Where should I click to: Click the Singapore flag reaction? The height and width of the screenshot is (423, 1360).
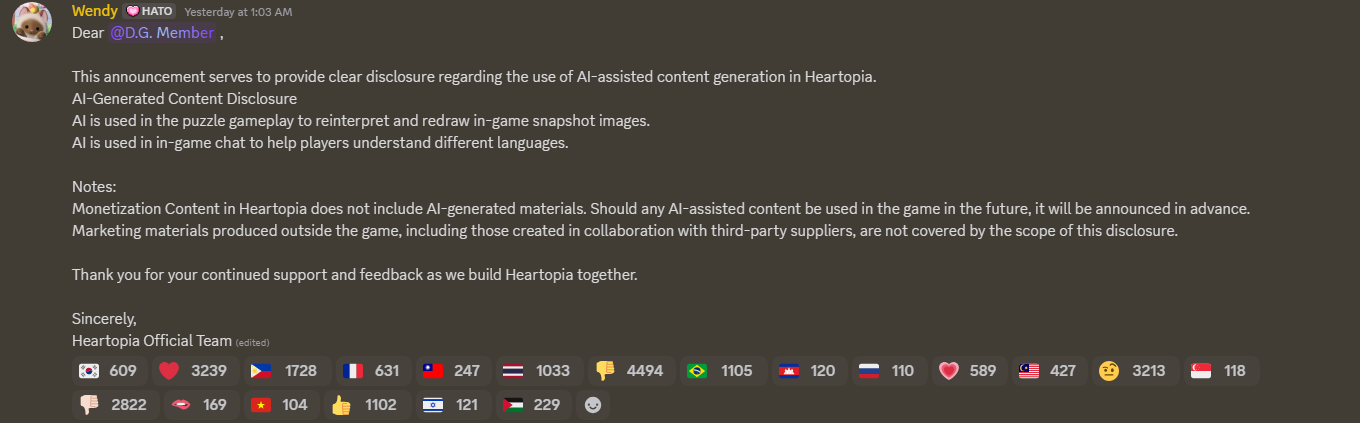1219,371
